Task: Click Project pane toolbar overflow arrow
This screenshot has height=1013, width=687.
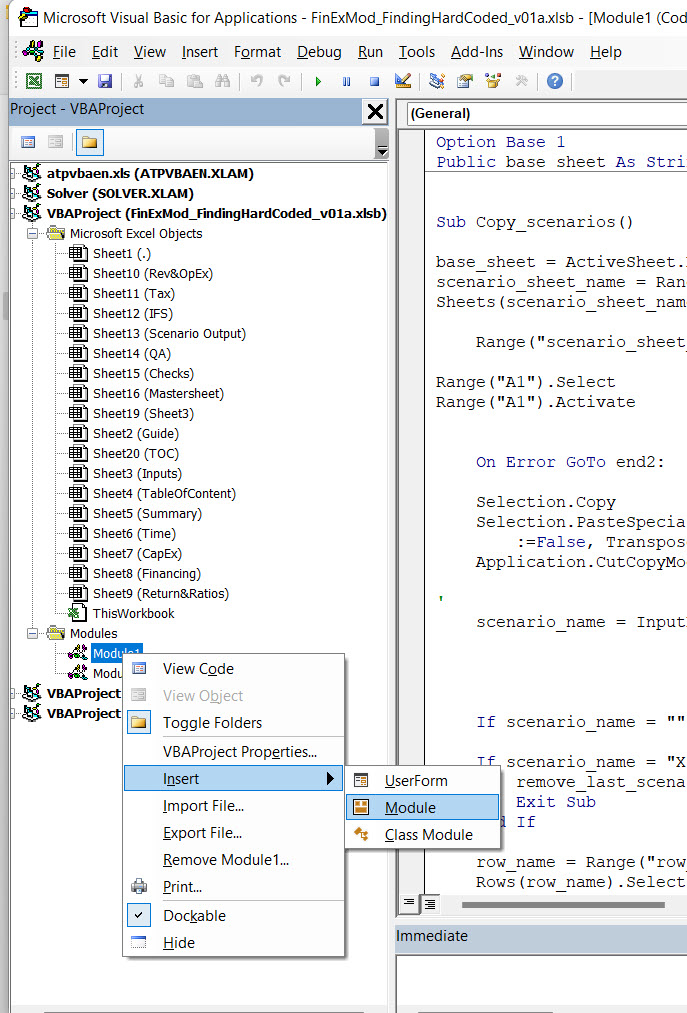Action: click(381, 143)
